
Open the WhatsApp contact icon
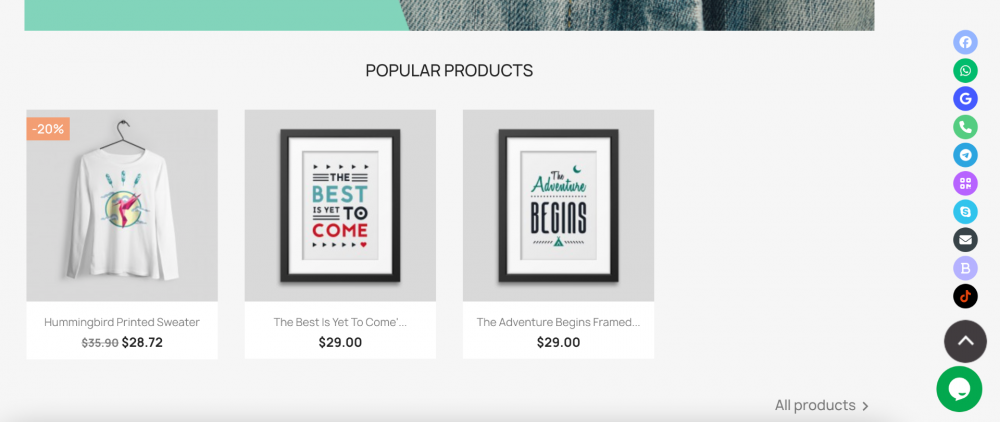point(965,70)
